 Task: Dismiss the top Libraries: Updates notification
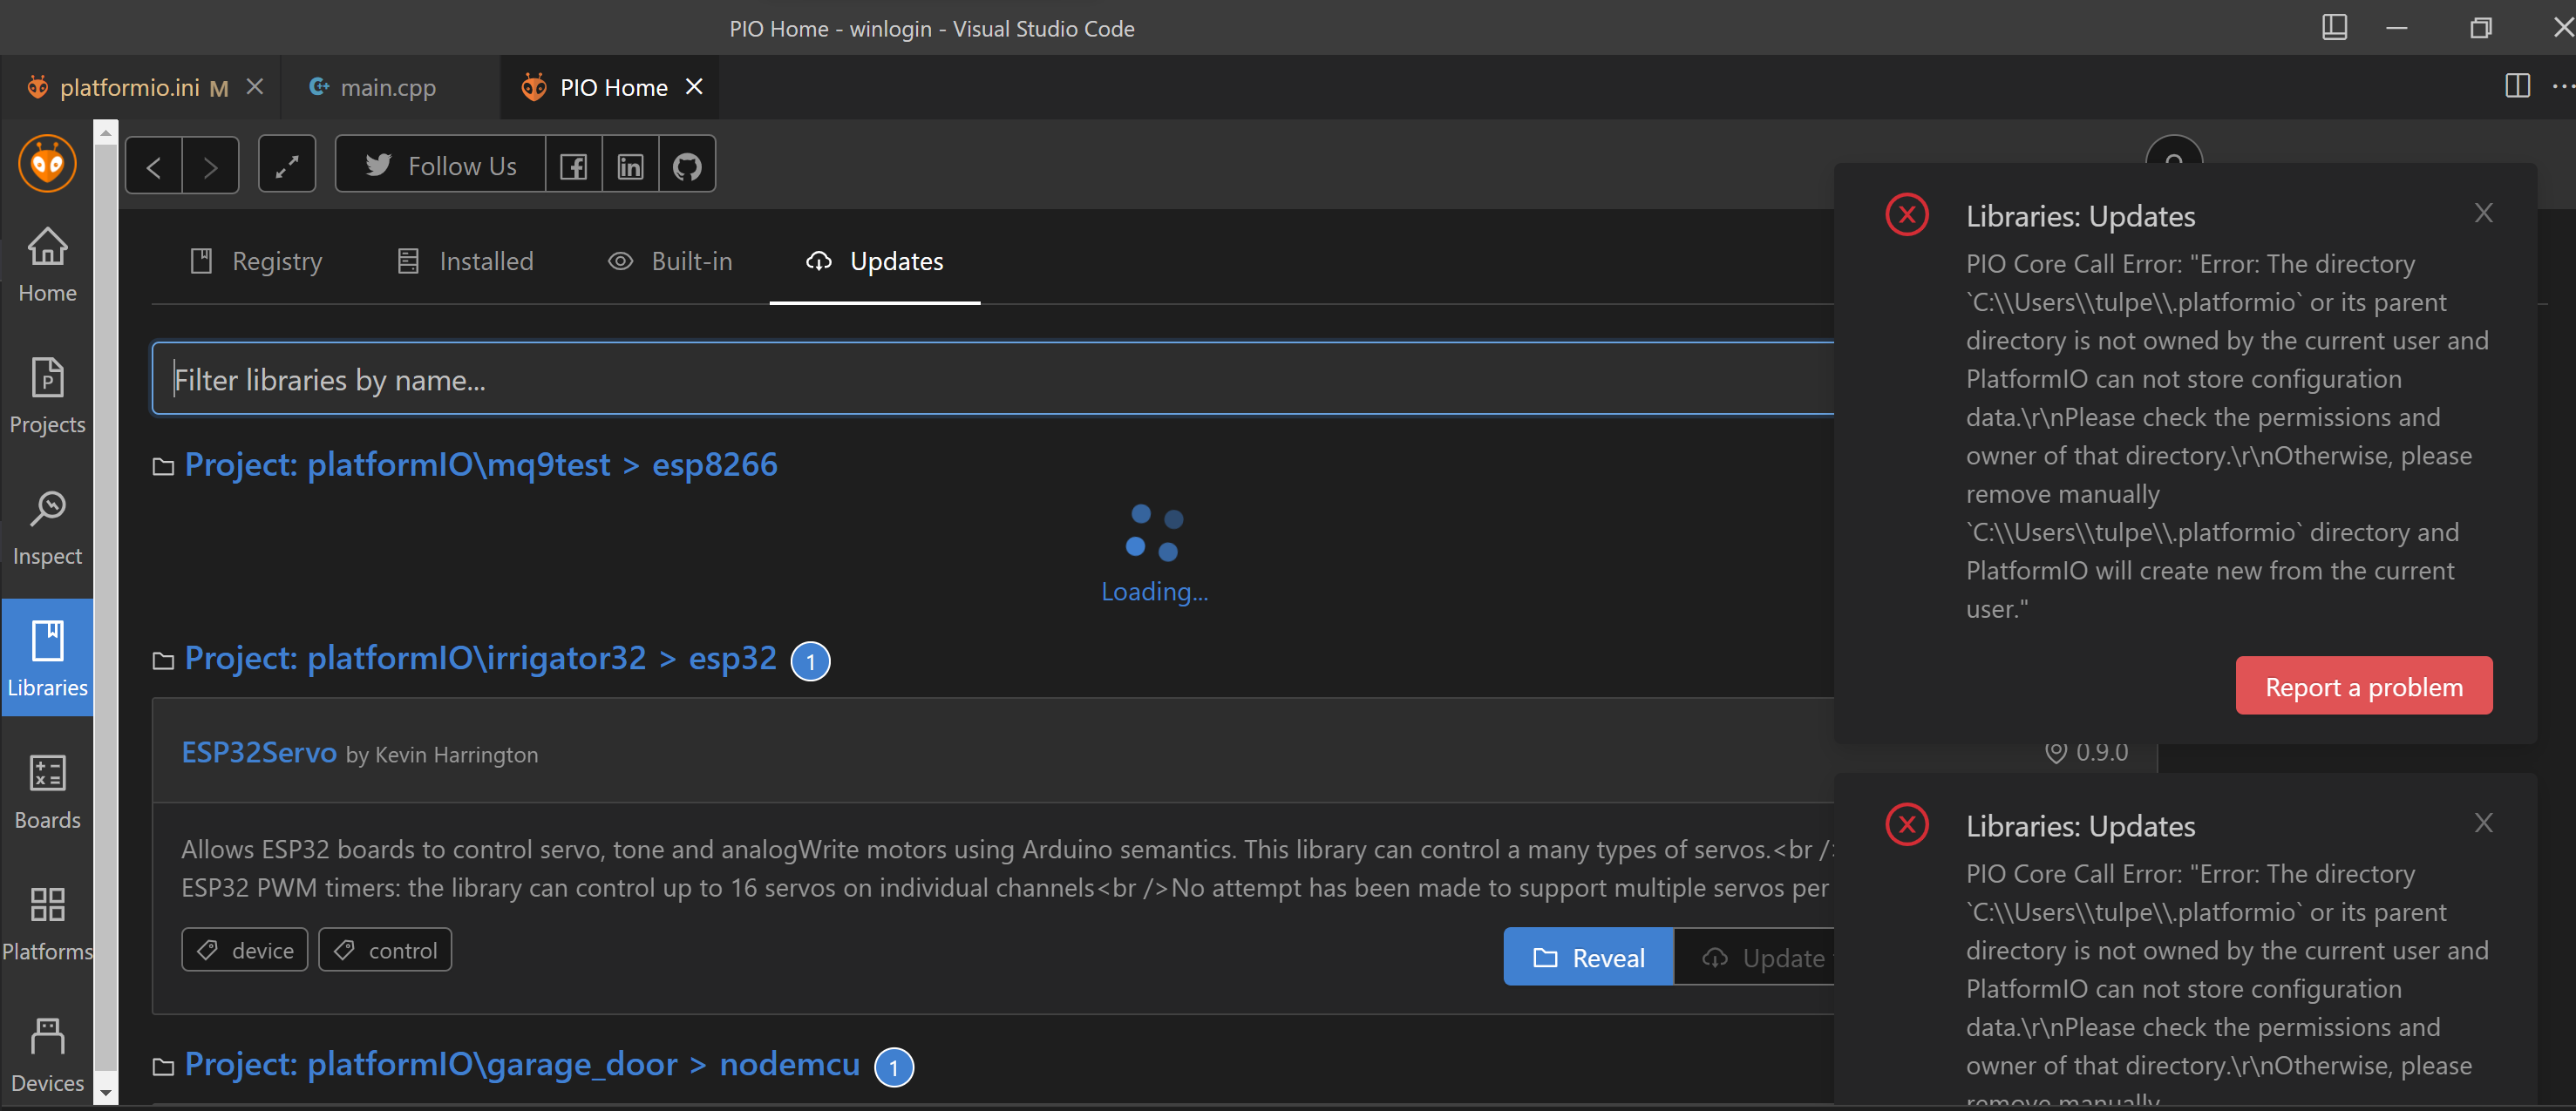coord(2484,213)
